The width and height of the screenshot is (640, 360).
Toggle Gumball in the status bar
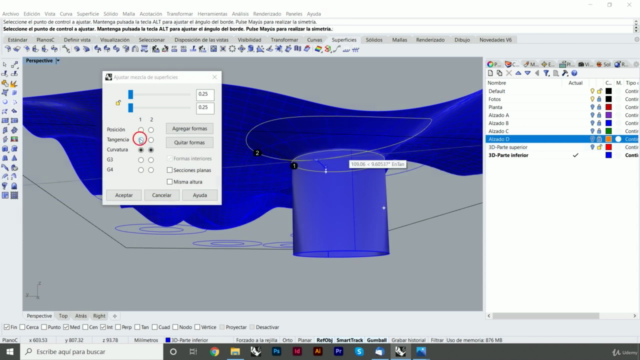(x=376, y=340)
